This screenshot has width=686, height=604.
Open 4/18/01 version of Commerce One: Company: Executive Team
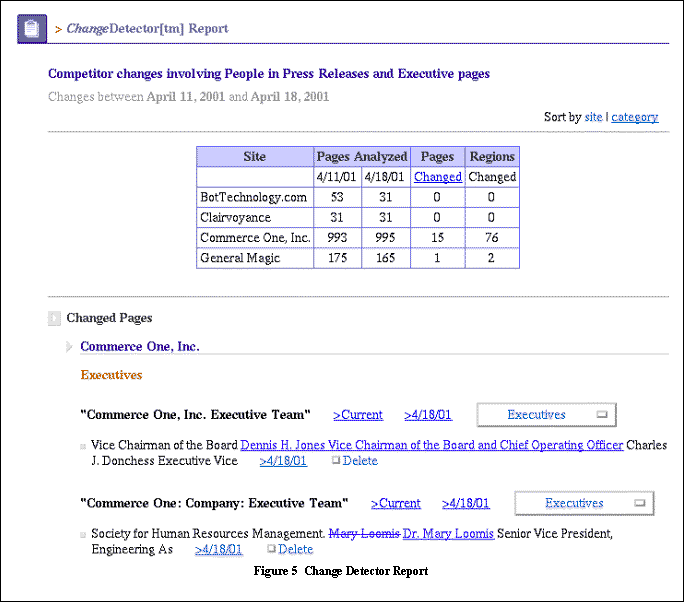466,503
